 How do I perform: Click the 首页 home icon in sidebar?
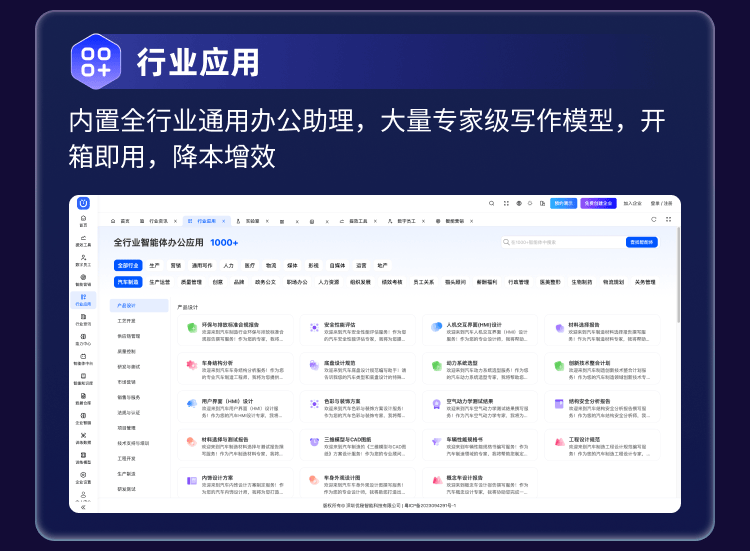coord(83,218)
